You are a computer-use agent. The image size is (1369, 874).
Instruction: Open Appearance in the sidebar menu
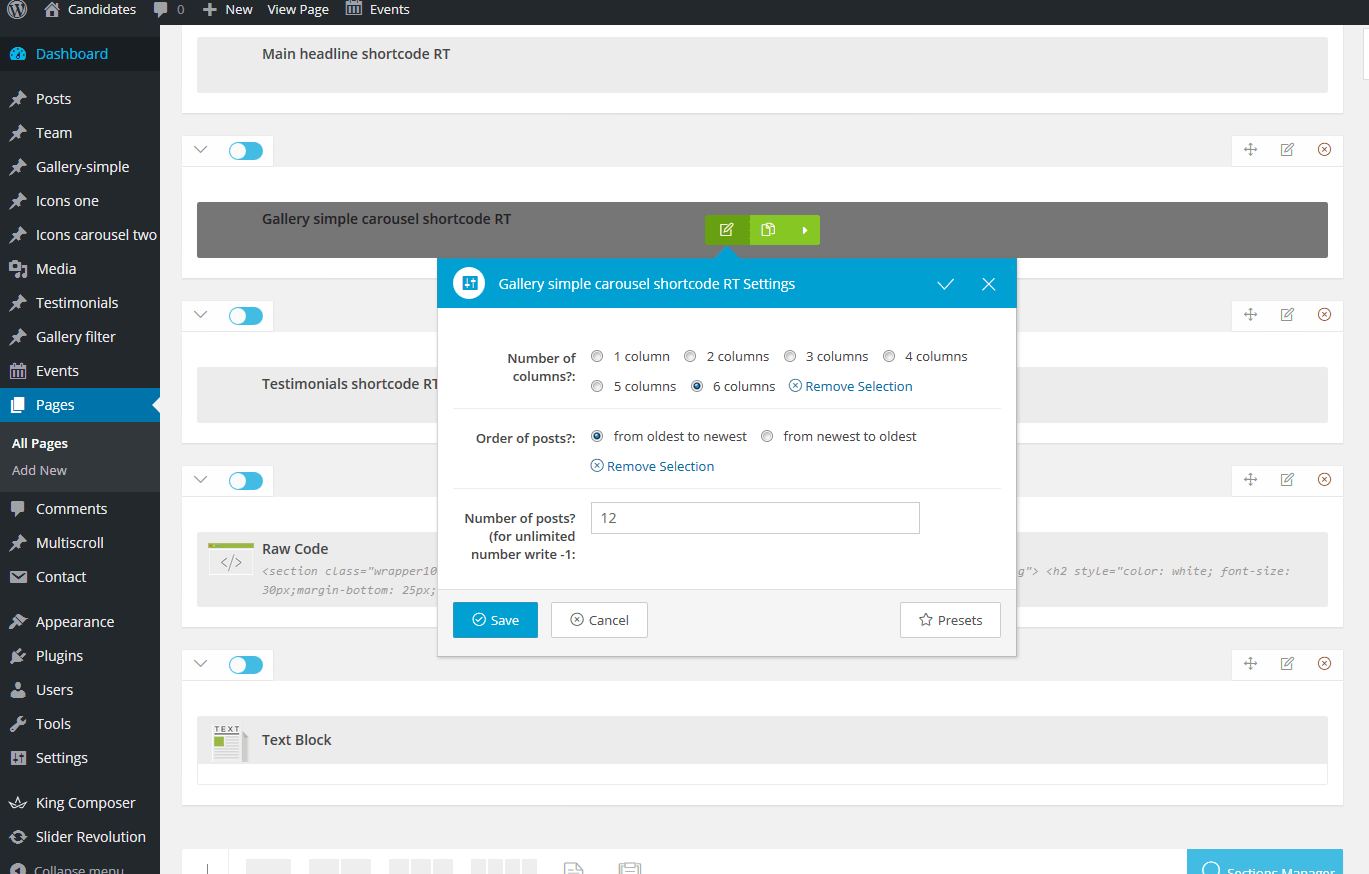(x=74, y=622)
